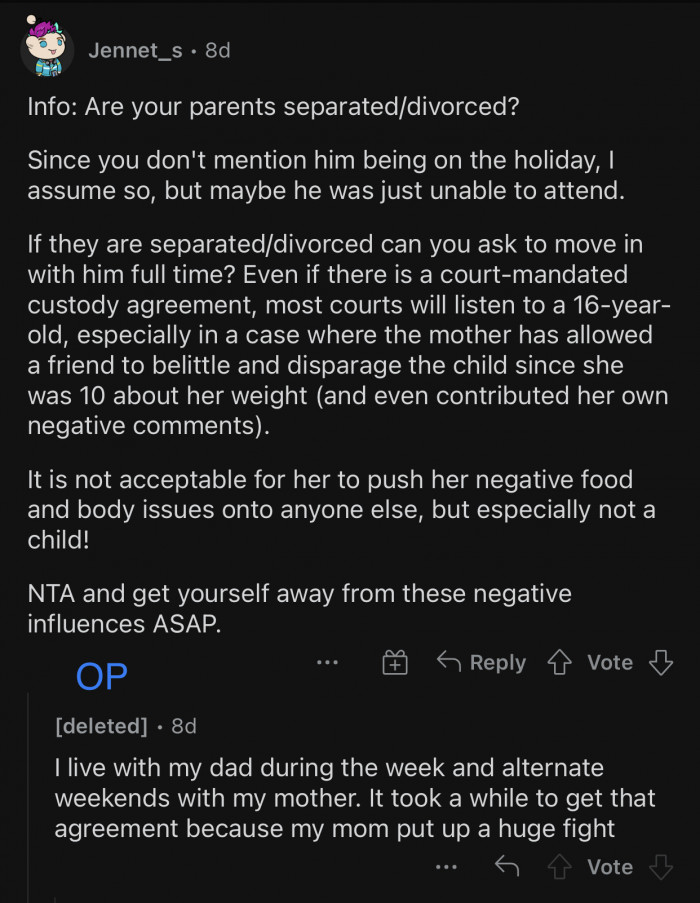Screen dimensions: 700x903
Task: Upvote the OP's deleted reply
Action: [560, 866]
